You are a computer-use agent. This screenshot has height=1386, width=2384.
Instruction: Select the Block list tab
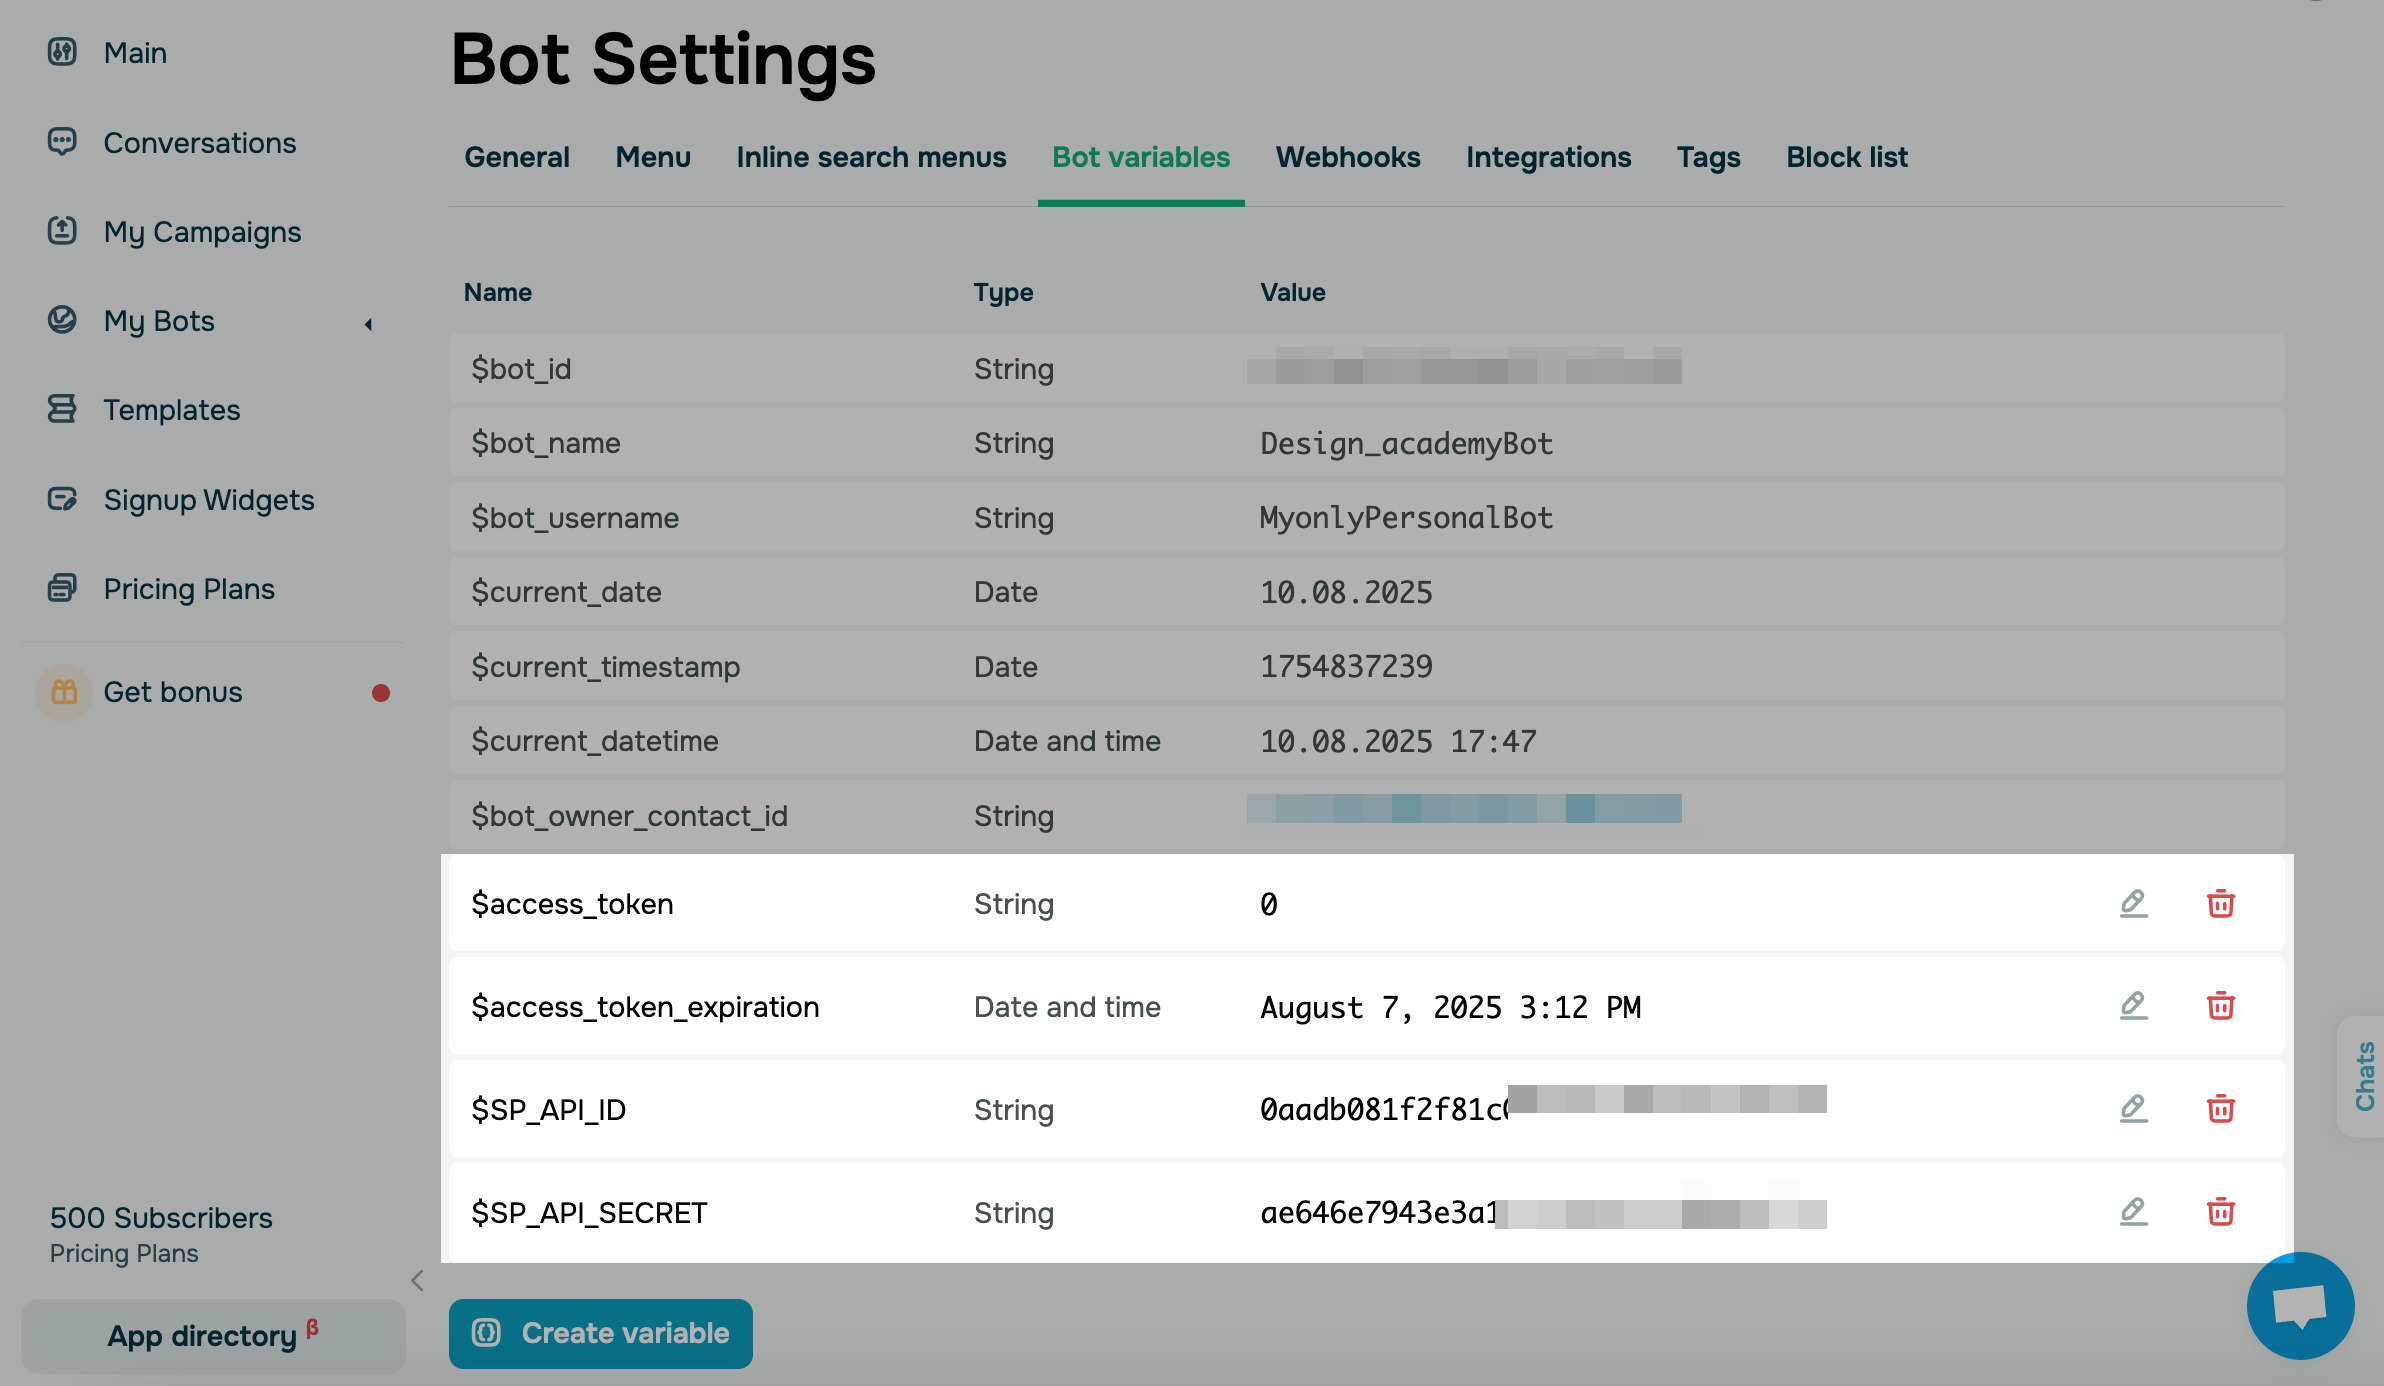(1846, 157)
